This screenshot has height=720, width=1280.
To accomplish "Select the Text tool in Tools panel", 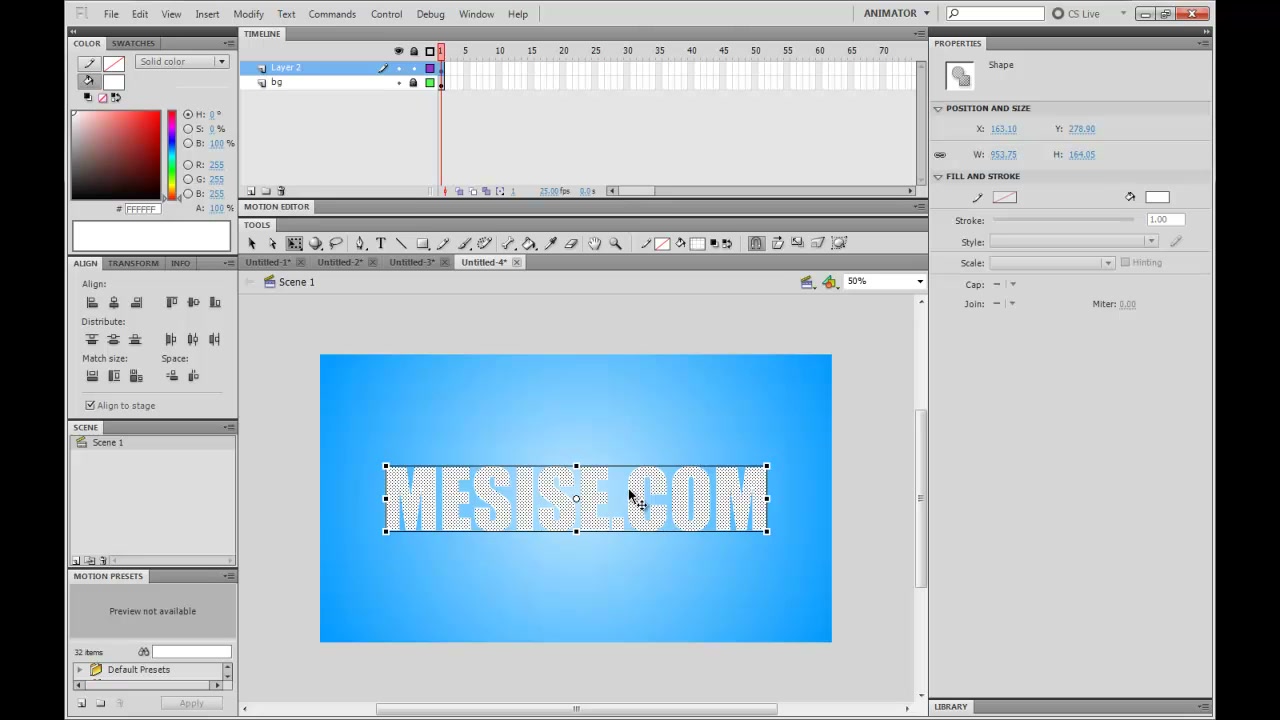I will pos(381,243).
